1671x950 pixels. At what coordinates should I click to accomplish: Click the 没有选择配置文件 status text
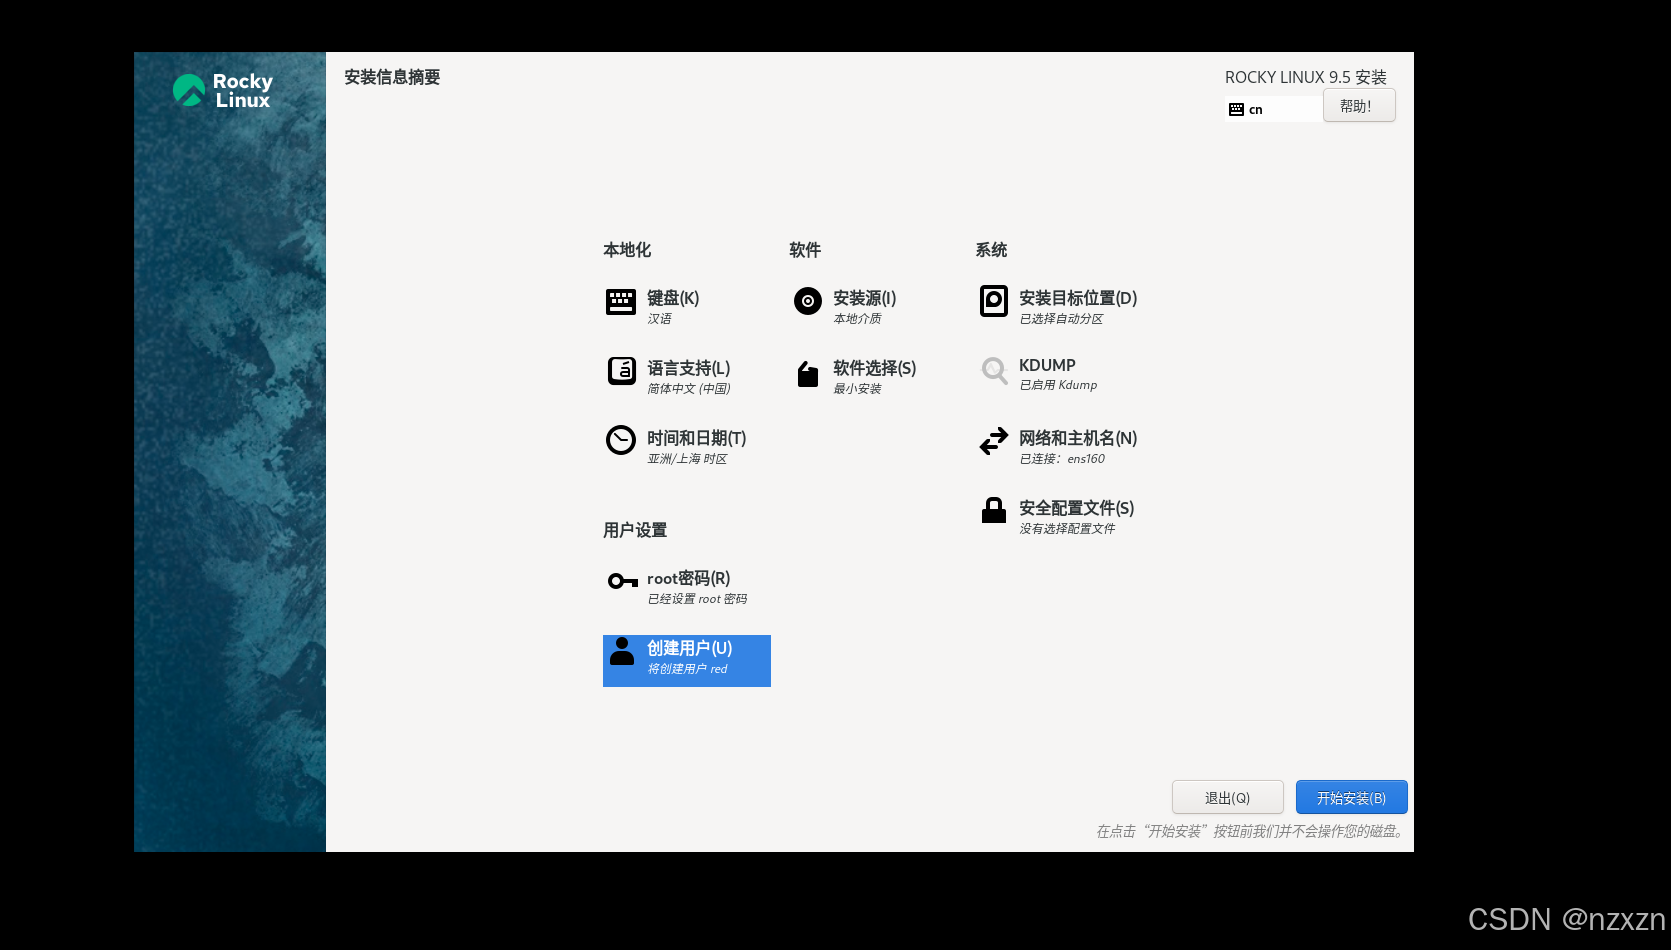pos(1067,529)
